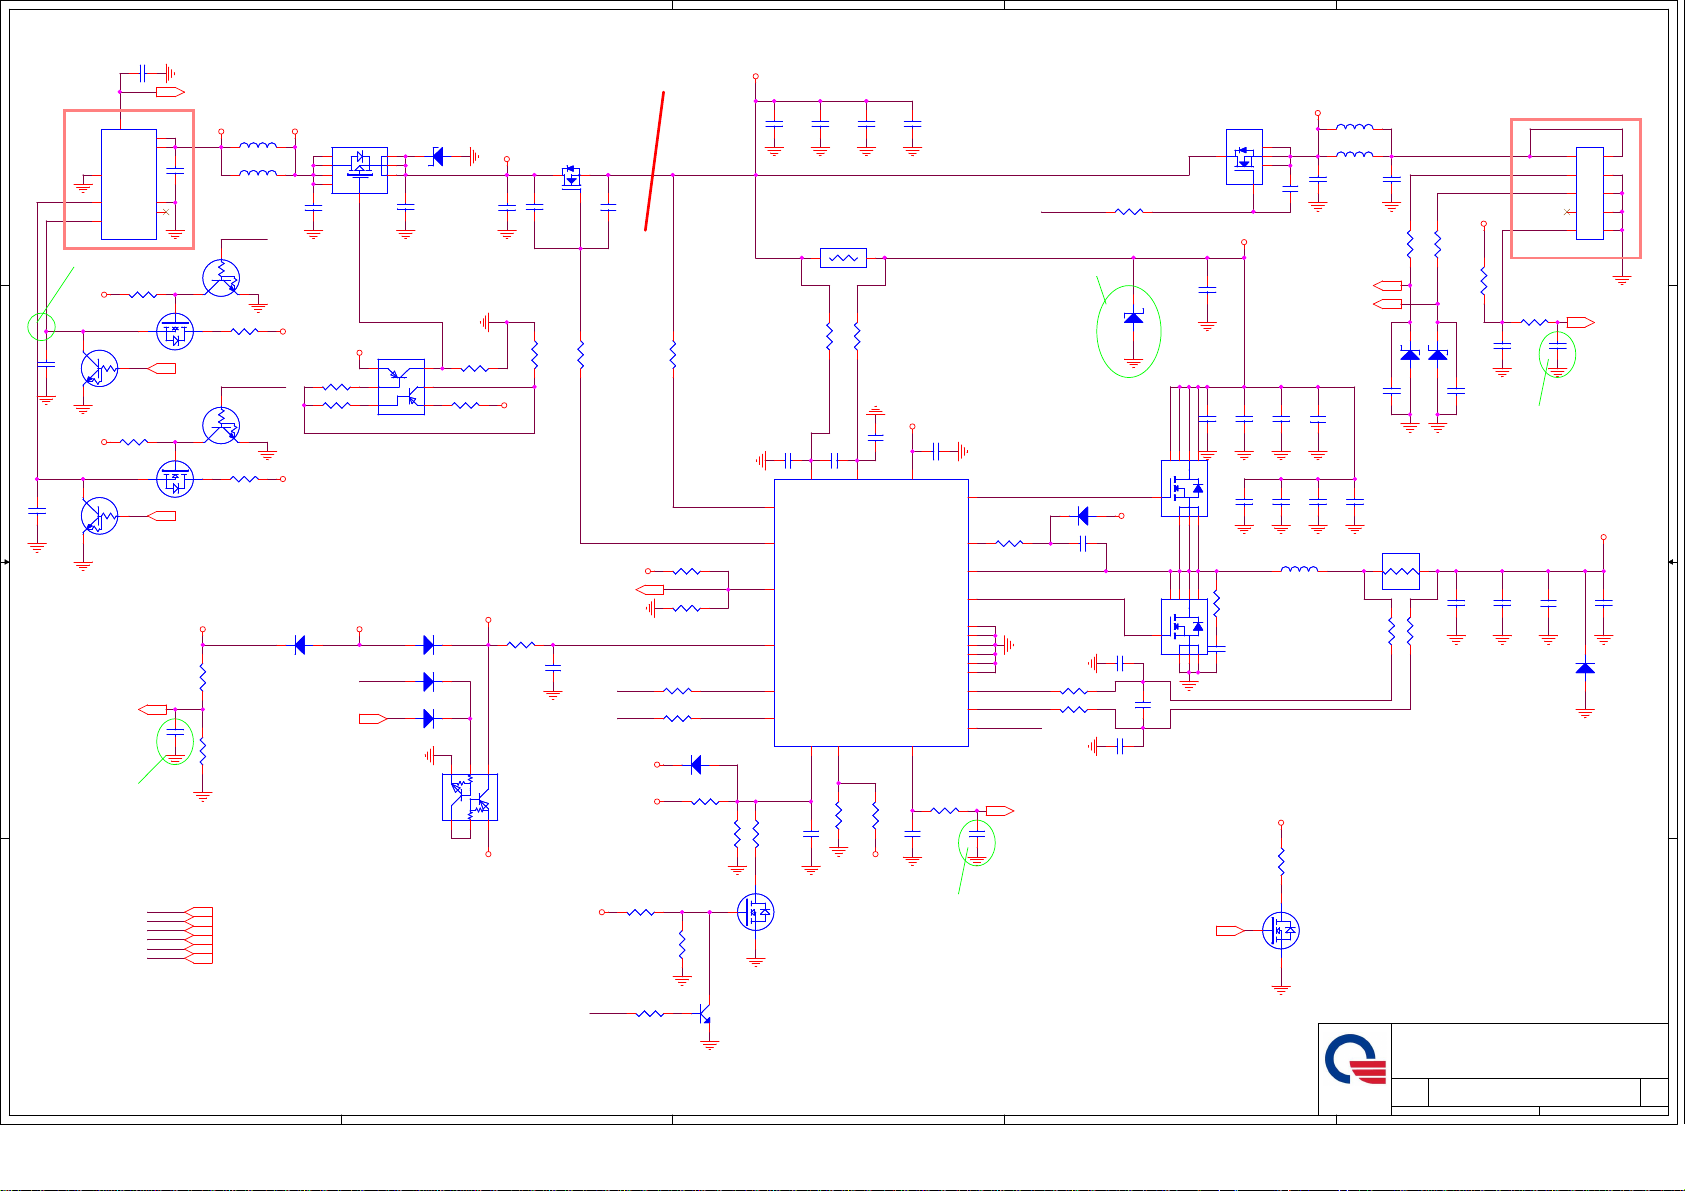1685x1191 pixels.
Task: Select the red input port driving the MOSFET nearest the logo
Action: point(1230,931)
